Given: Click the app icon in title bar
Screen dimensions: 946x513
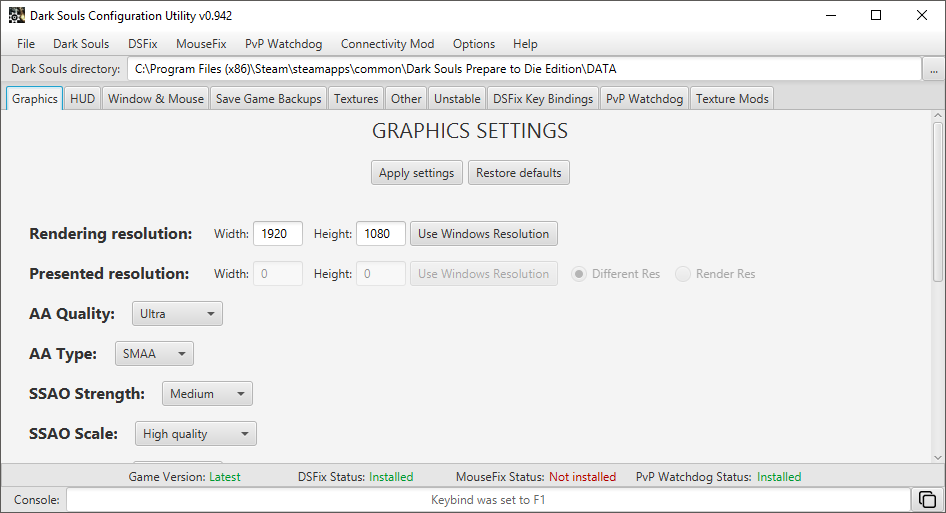Looking at the screenshot, I should (x=16, y=16).
